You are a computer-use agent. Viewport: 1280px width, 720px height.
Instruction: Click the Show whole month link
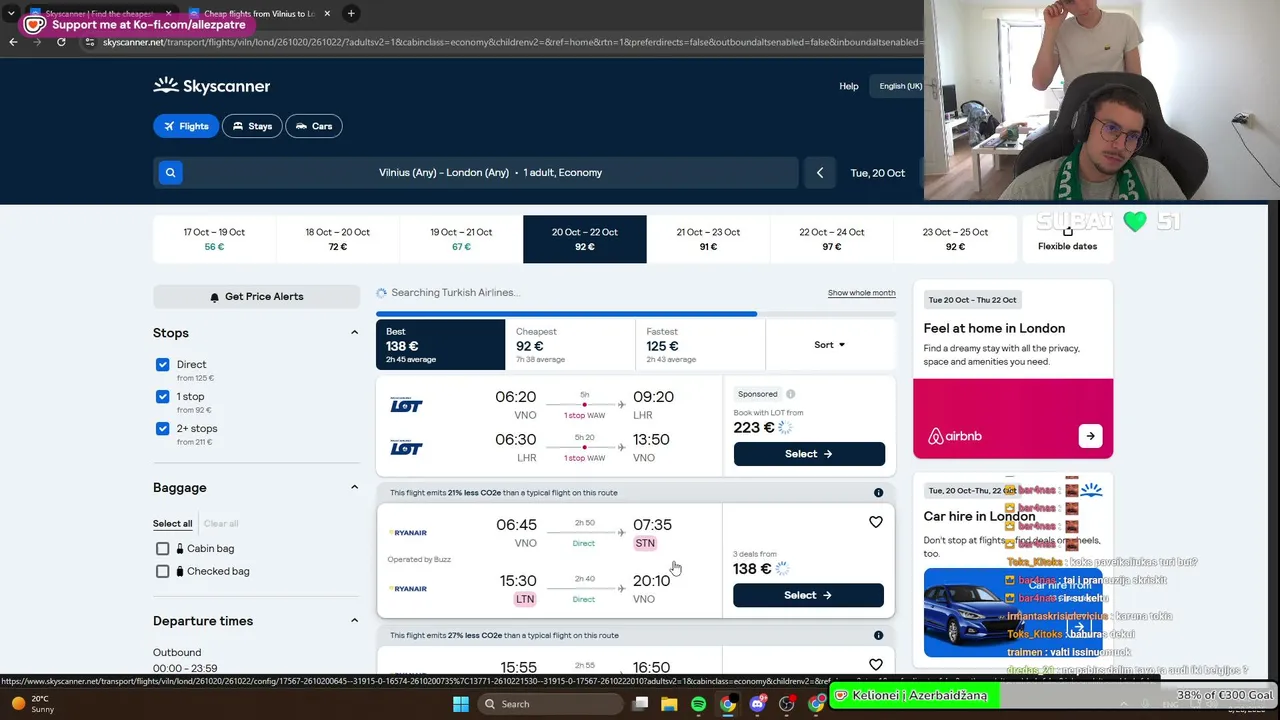862,293
